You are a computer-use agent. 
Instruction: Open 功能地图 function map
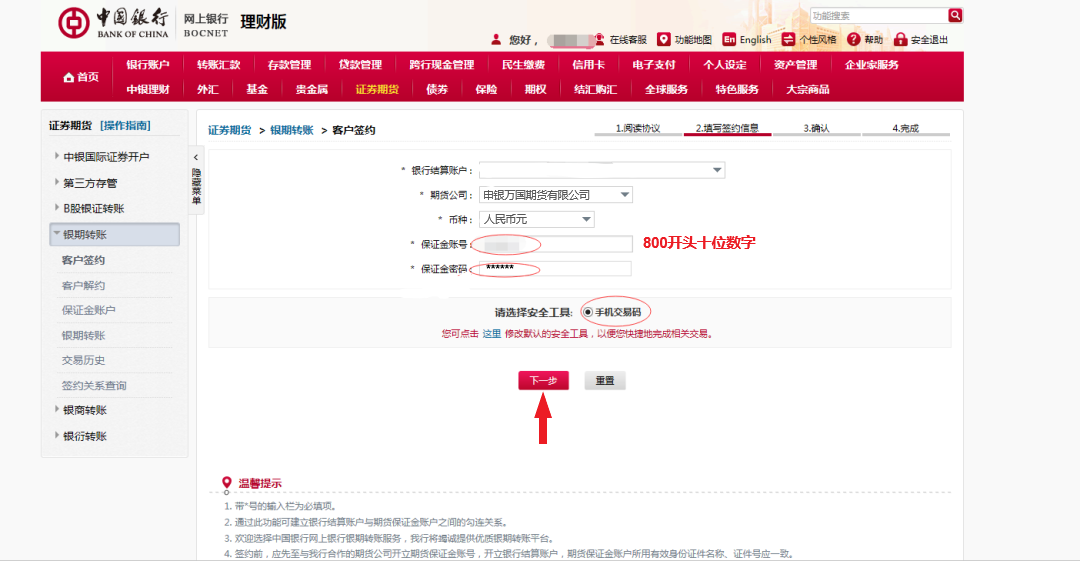(x=685, y=40)
